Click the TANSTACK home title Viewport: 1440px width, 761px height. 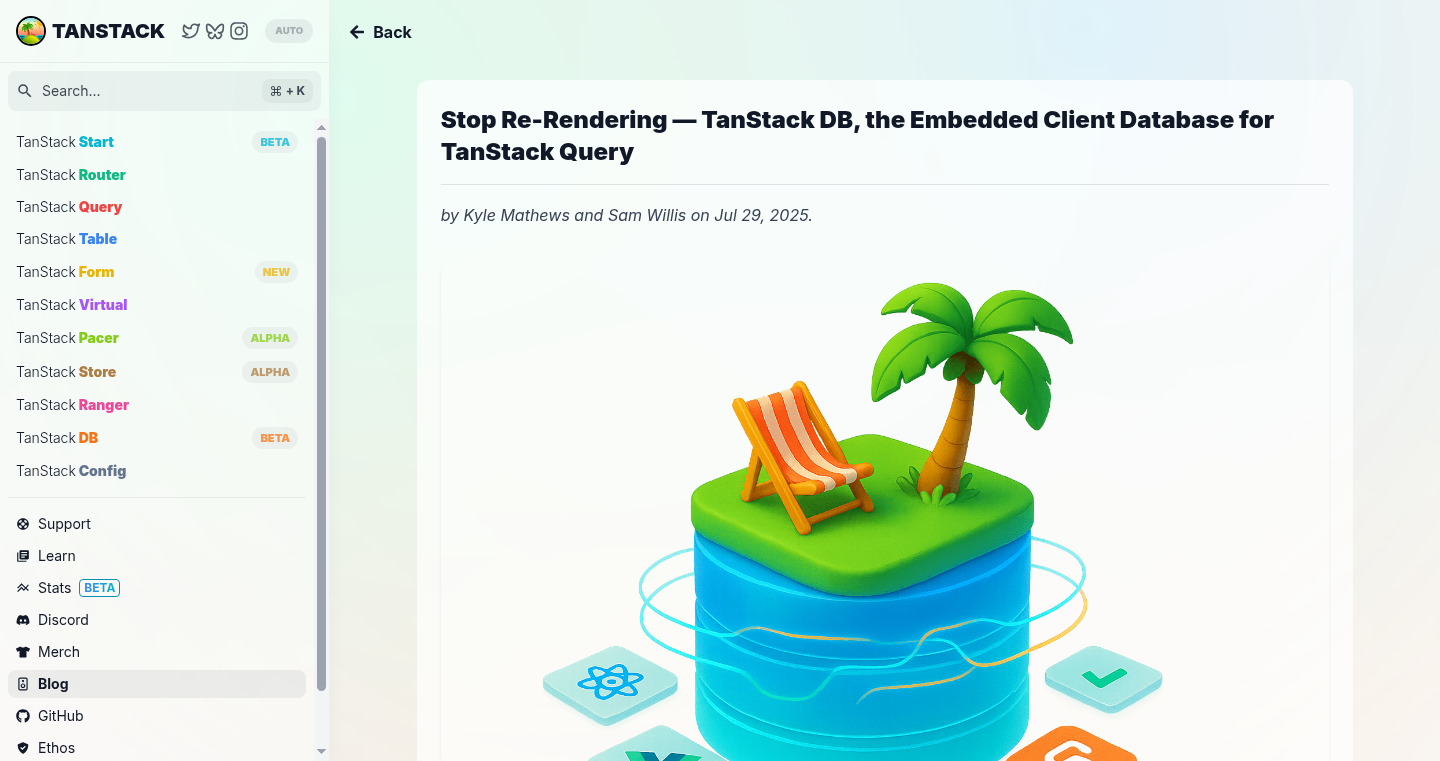[x=108, y=31]
